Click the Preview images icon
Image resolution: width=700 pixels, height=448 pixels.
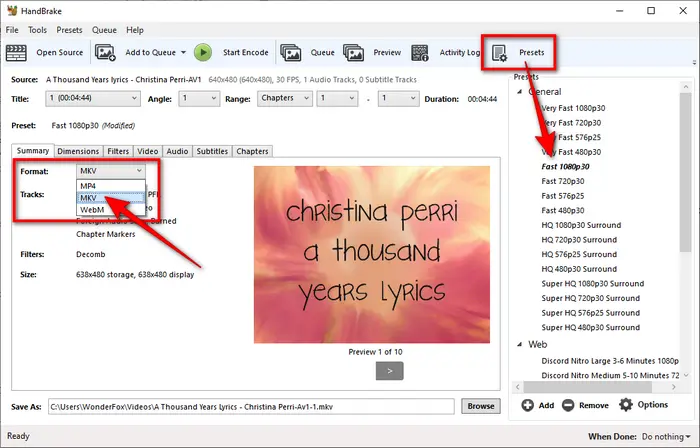(x=354, y=53)
